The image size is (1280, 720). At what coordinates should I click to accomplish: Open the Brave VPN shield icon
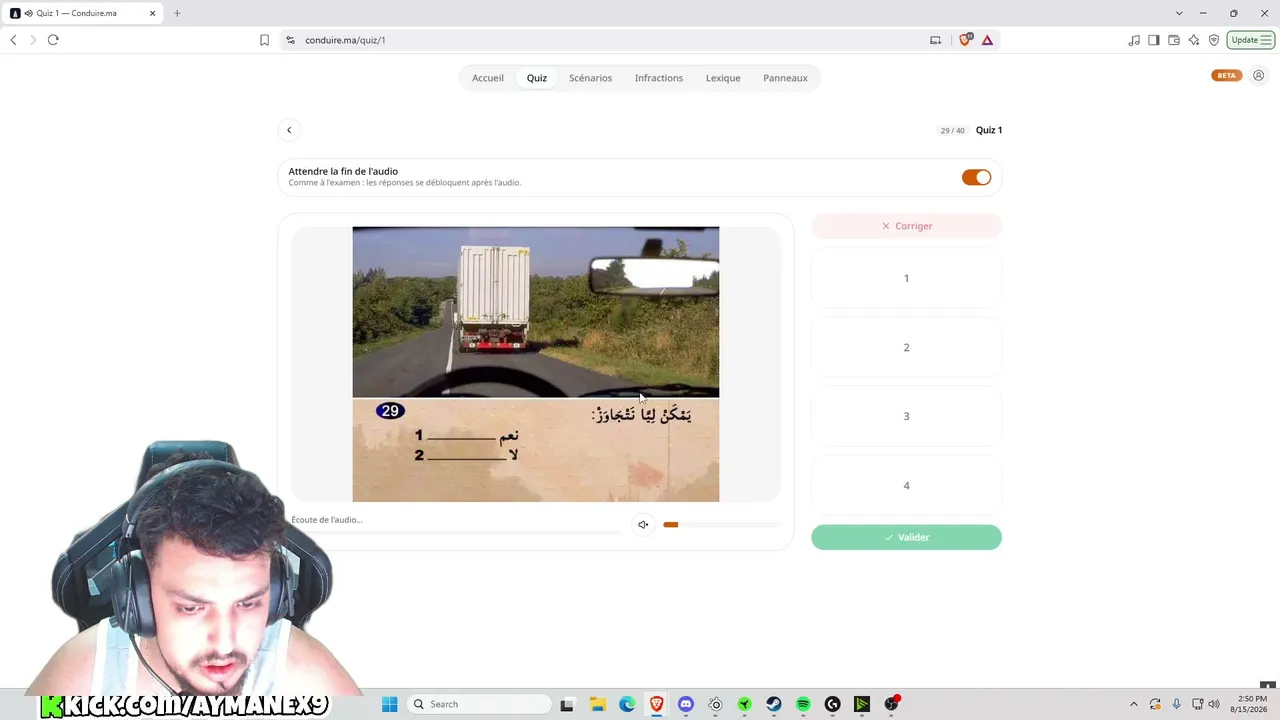click(1213, 40)
